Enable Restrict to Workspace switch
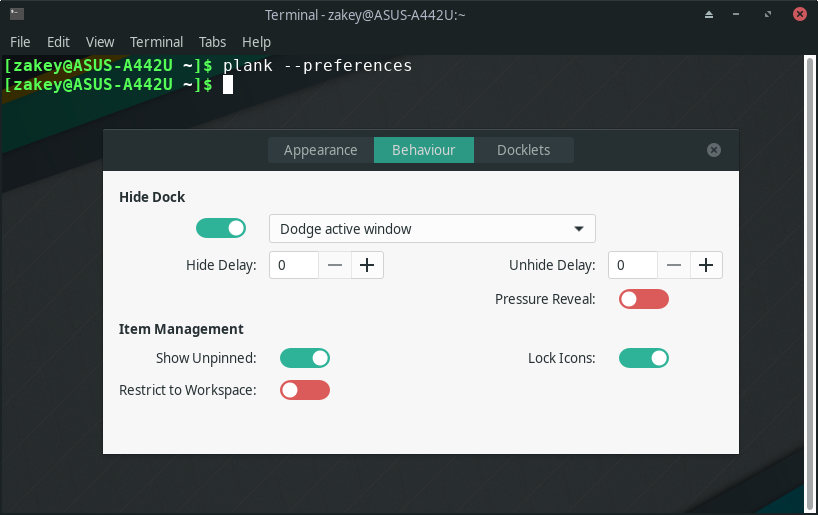The image size is (818, 515). [305, 390]
